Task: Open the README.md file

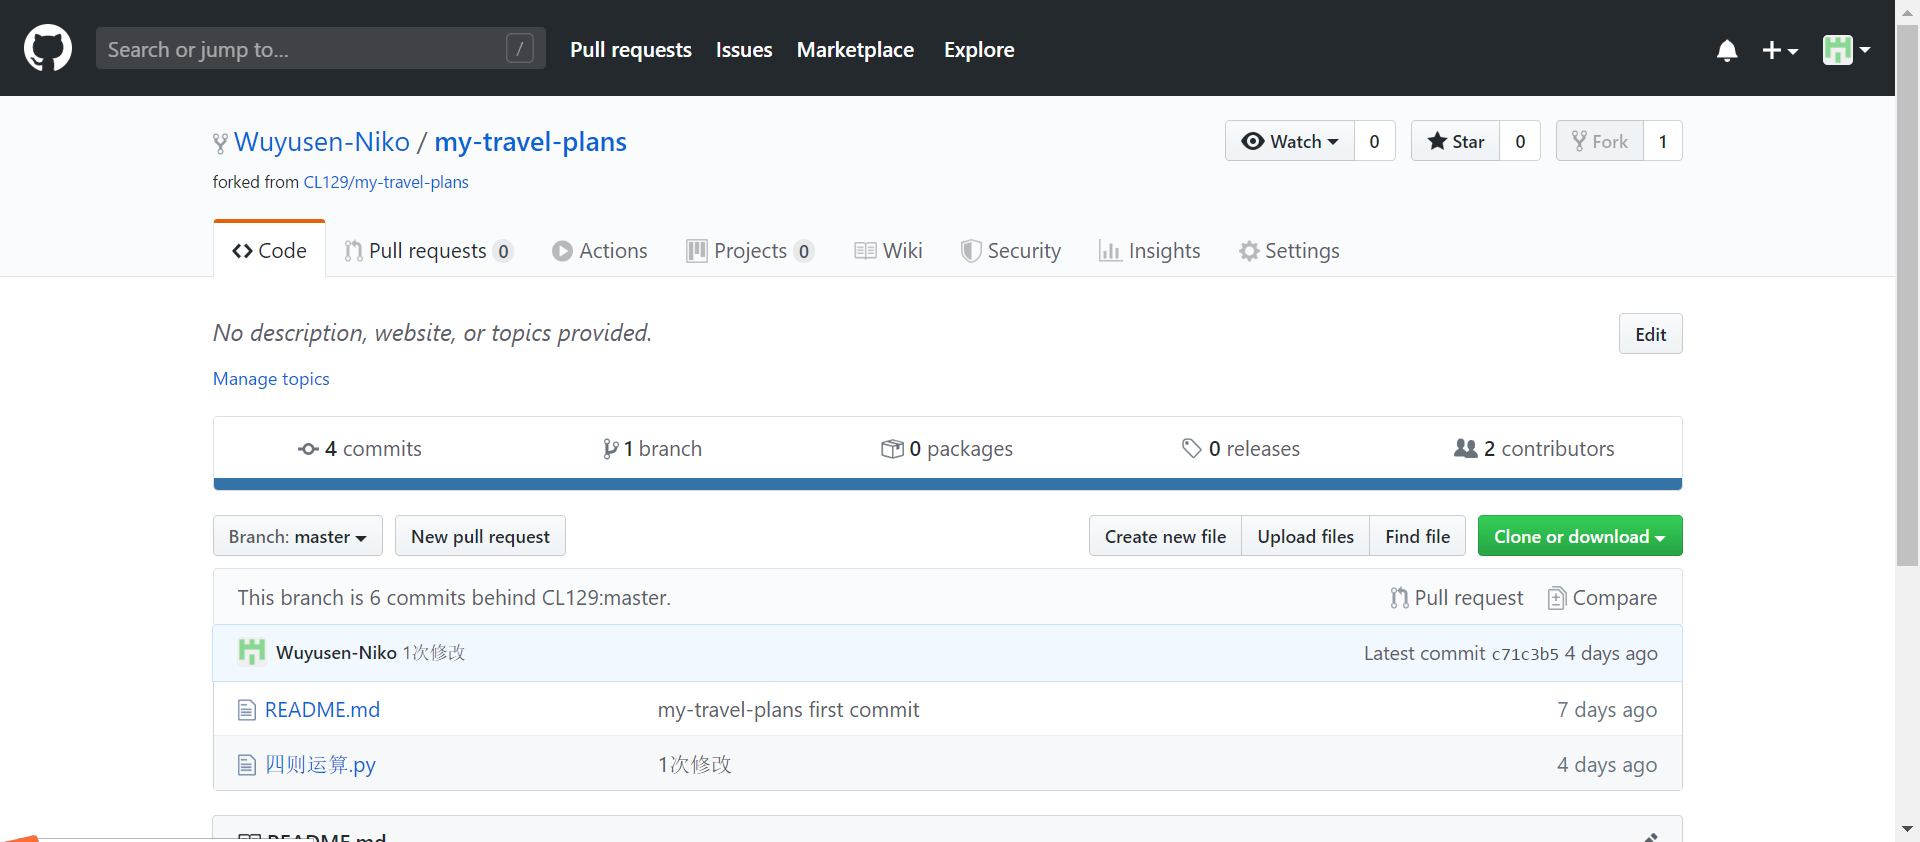Action: [x=322, y=710]
